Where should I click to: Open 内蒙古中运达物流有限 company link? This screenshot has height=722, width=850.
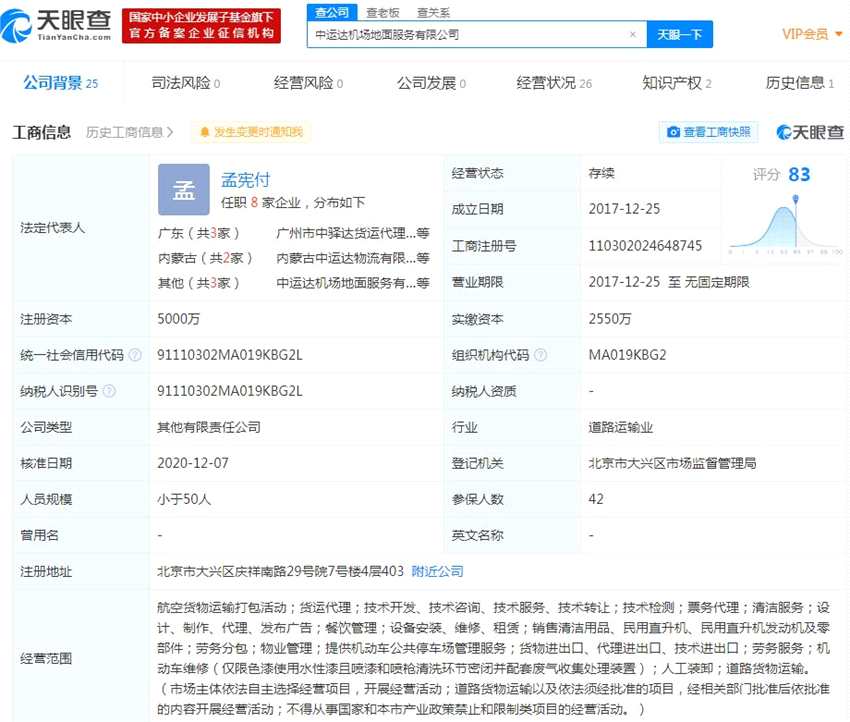tap(353, 258)
